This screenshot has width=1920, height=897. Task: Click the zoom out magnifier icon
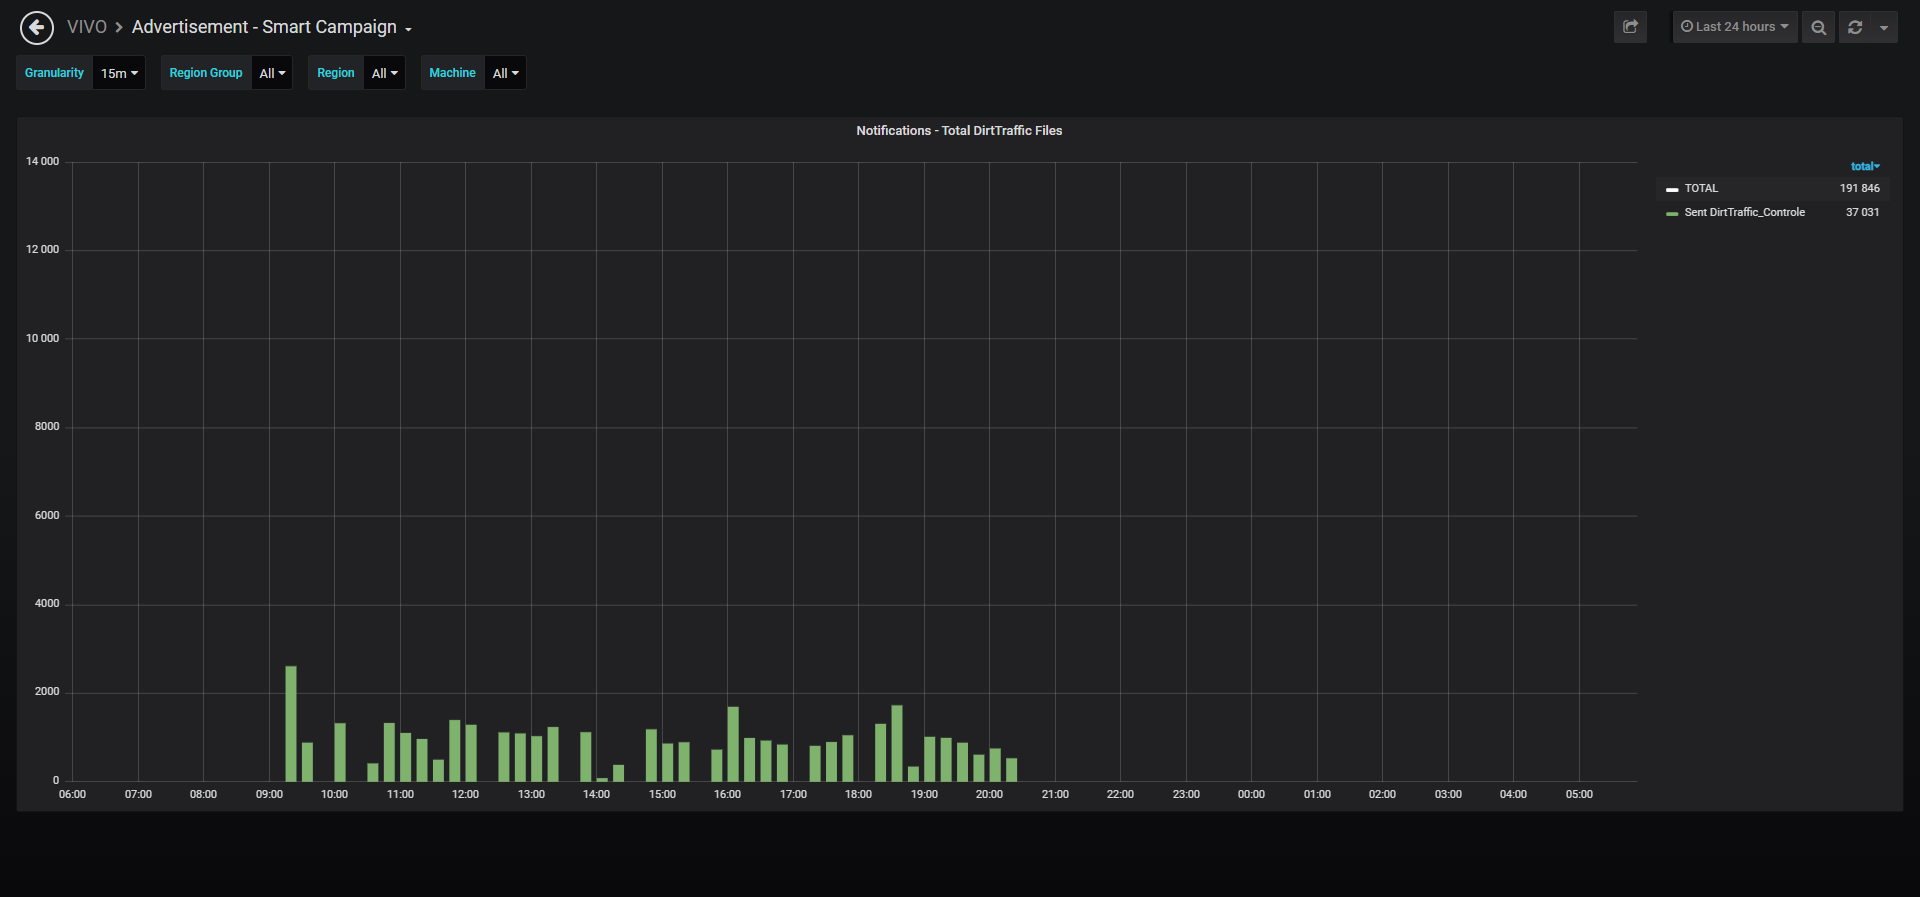coord(1818,27)
